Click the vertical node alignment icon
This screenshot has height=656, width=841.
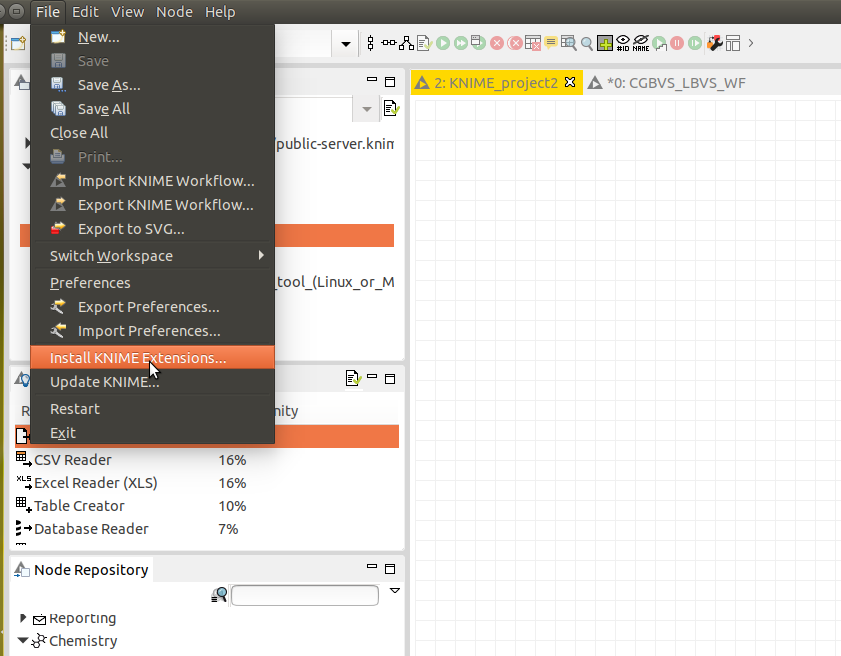371,43
